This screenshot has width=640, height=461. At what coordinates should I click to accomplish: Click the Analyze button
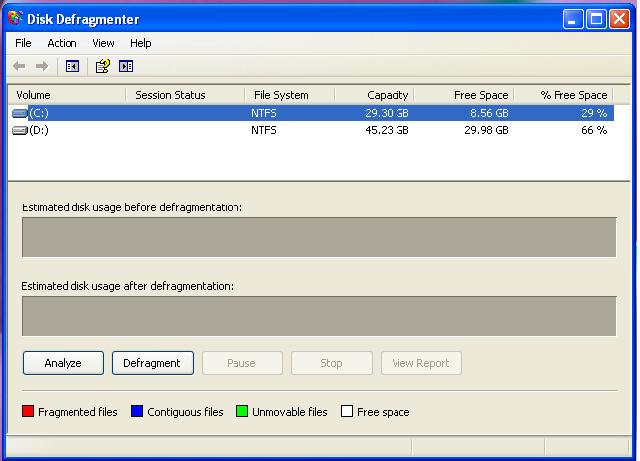[63, 363]
